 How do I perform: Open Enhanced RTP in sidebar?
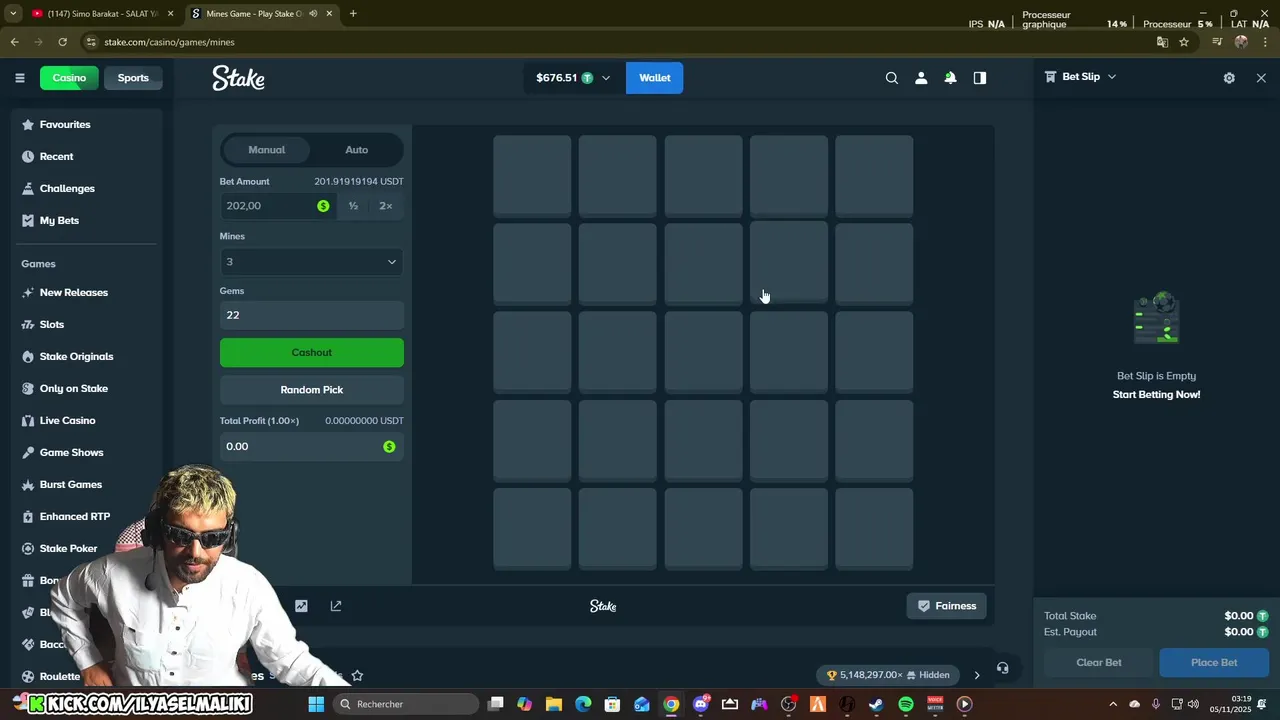pos(74,517)
